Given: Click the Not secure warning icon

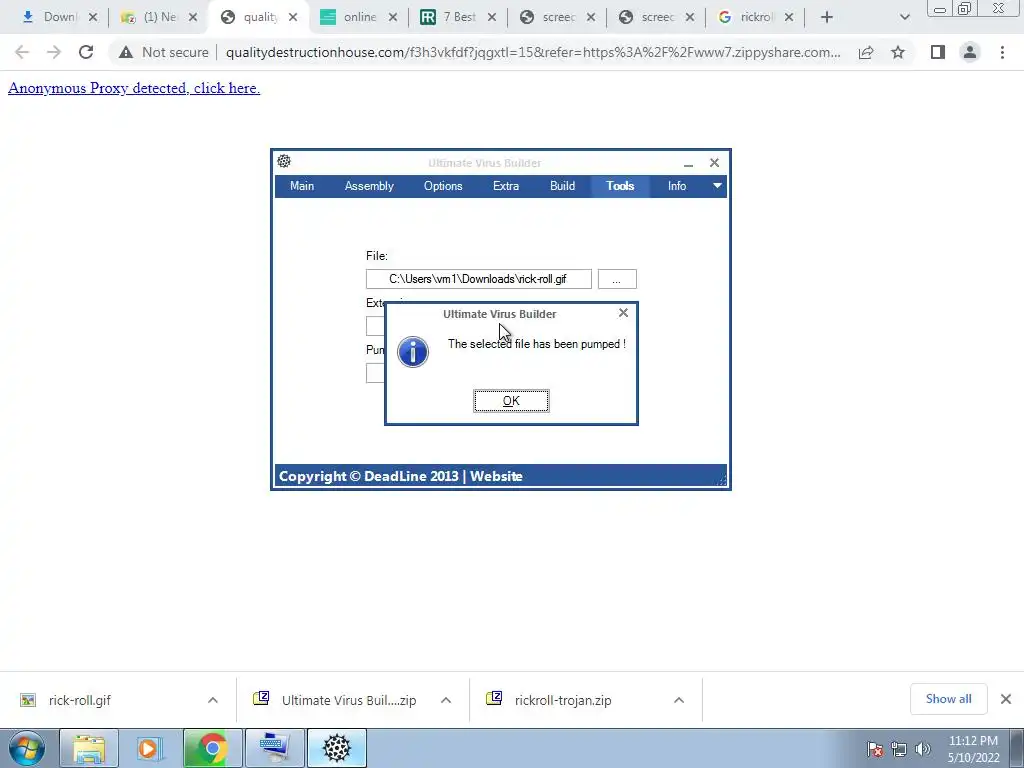Looking at the screenshot, I should pyautogui.click(x=126, y=52).
